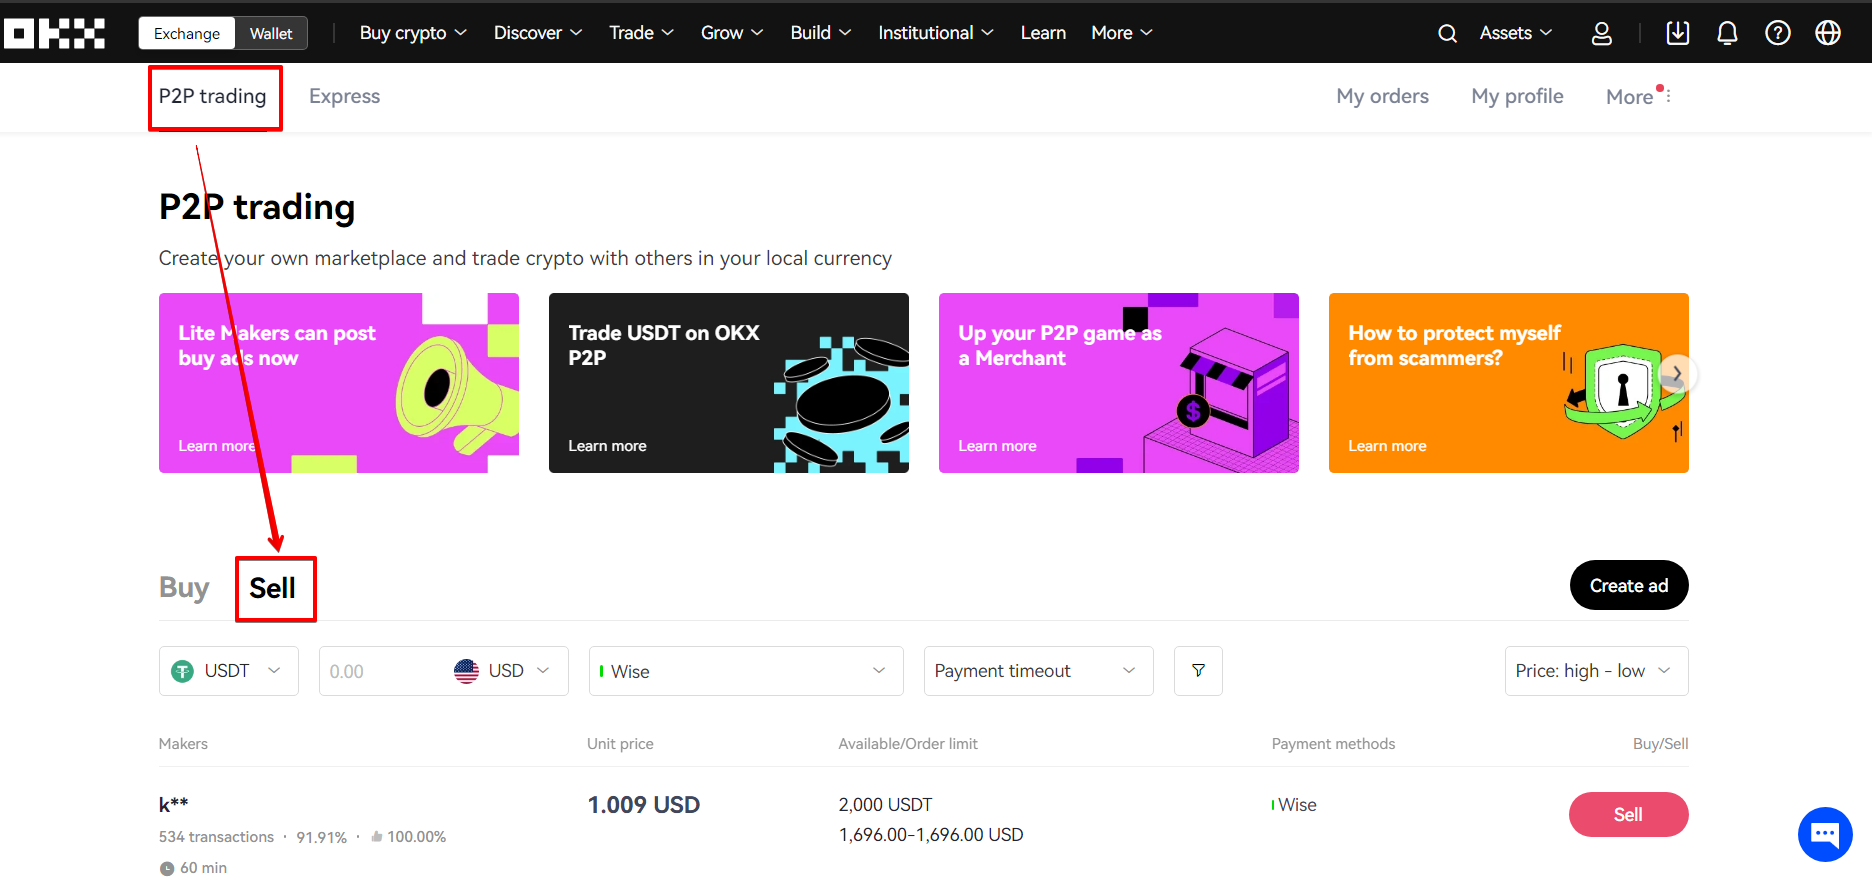This screenshot has width=1872, height=881.
Task: Switch to the Sell tab
Action: 272,588
